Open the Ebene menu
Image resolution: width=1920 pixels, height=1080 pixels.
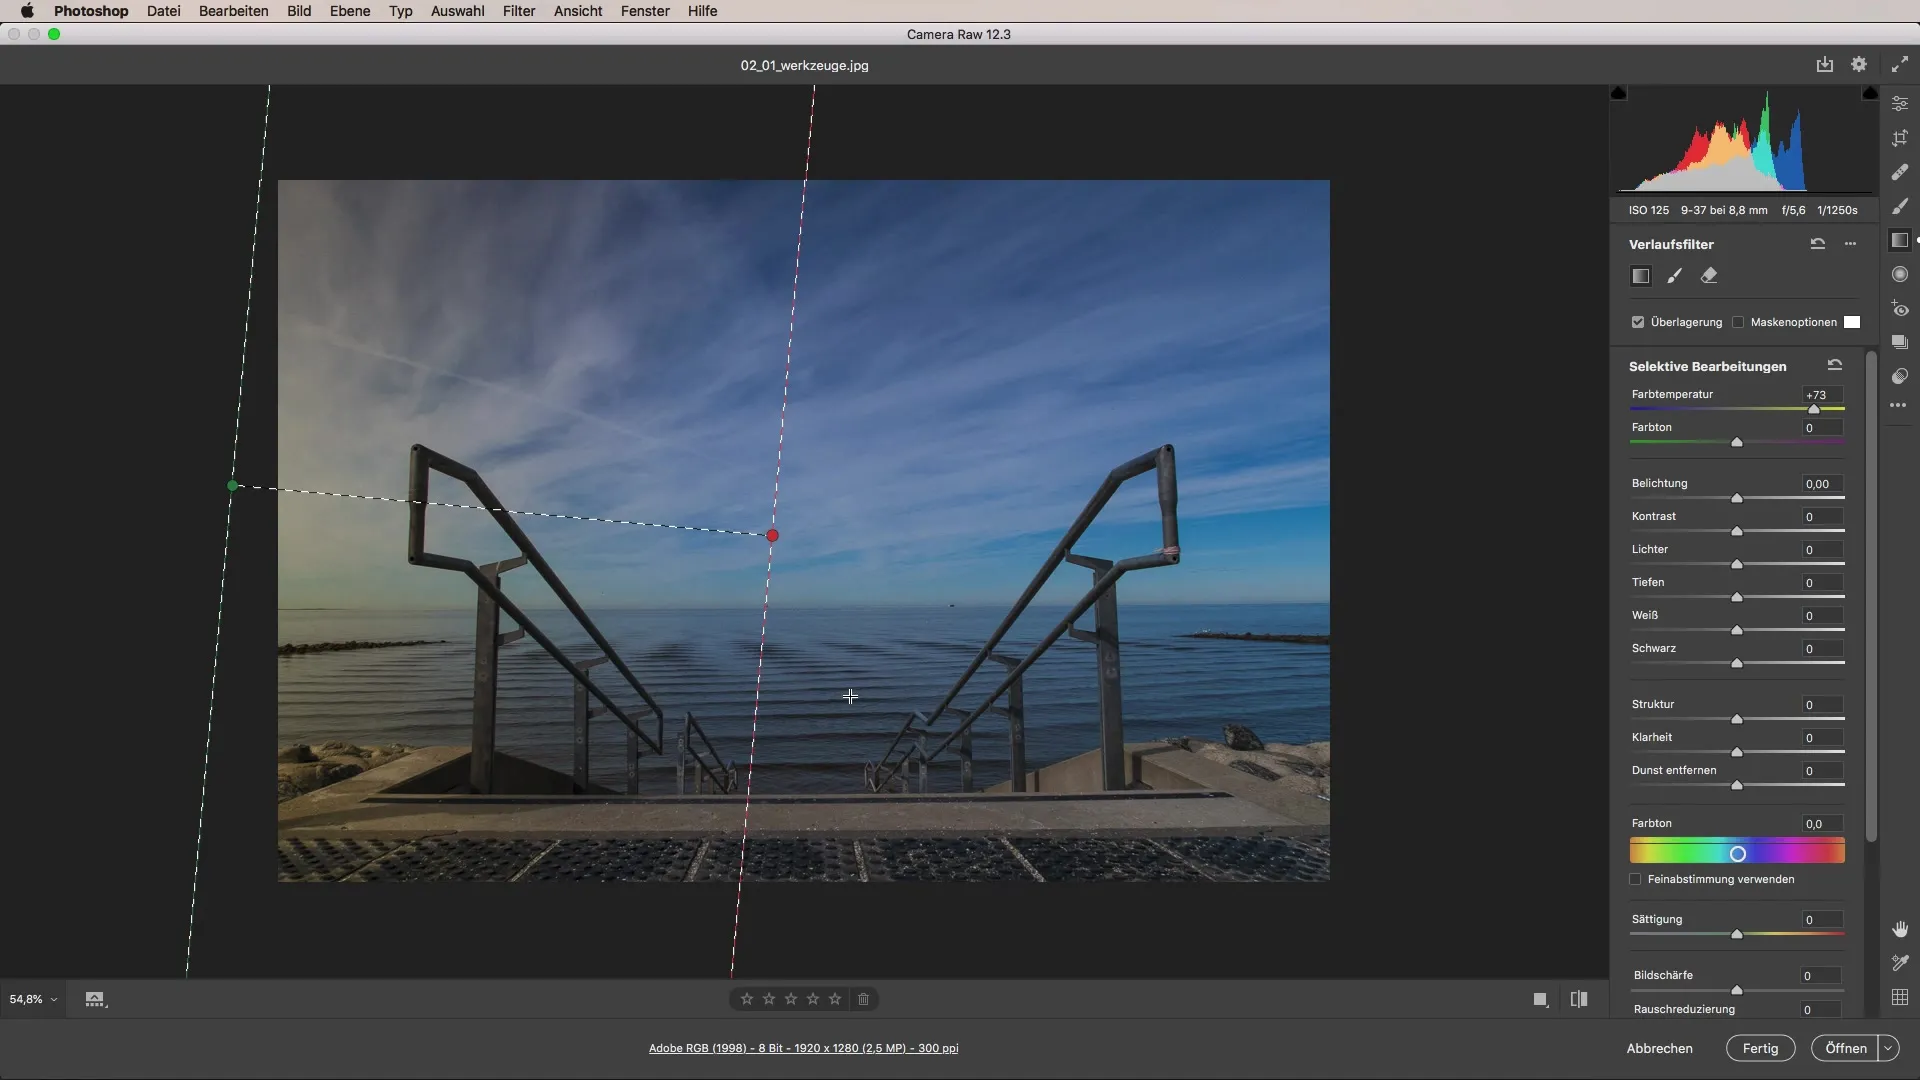[350, 11]
